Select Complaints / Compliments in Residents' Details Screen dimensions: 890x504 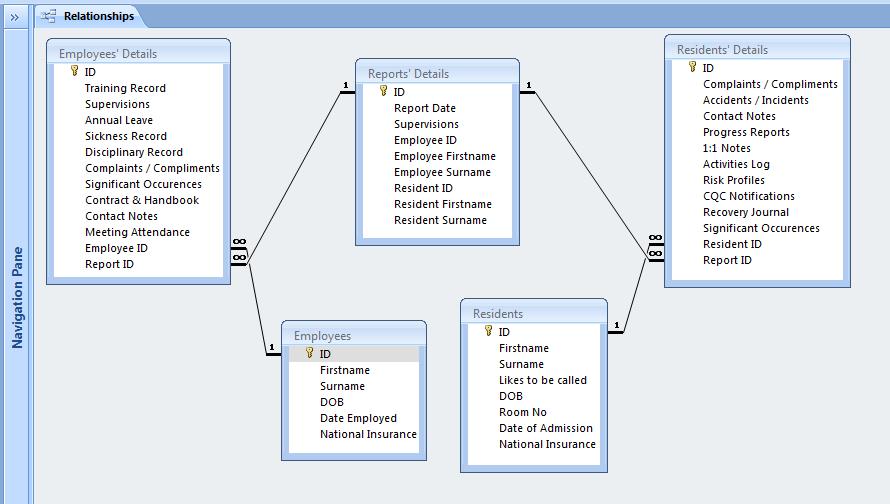tap(770, 84)
